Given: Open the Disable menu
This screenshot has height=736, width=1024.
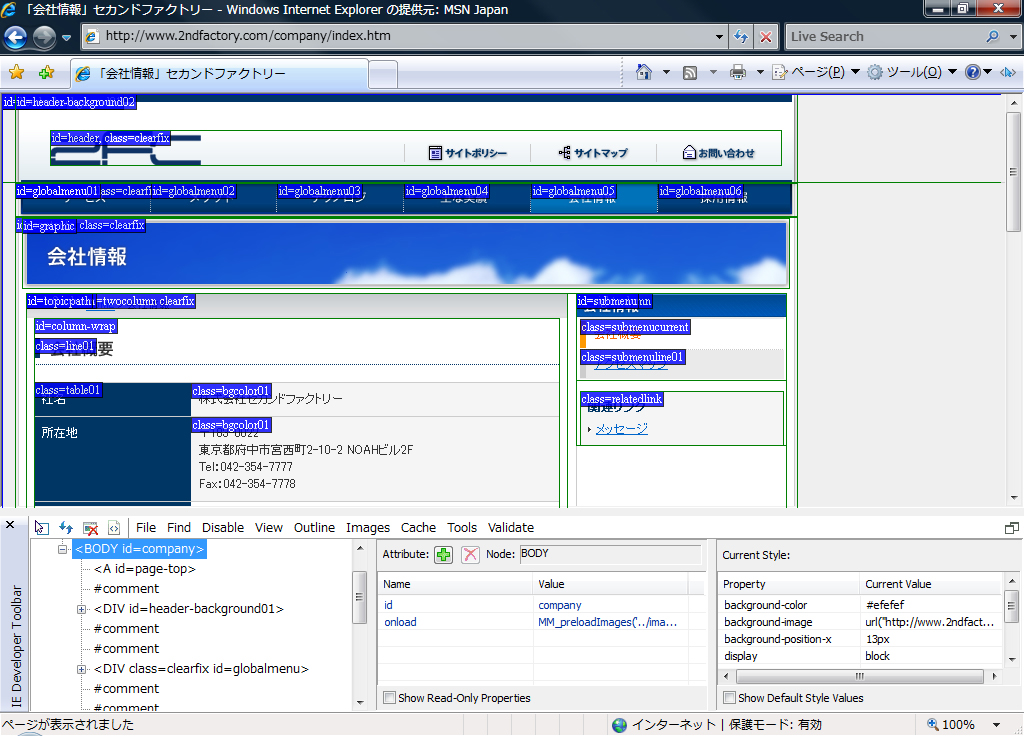Looking at the screenshot, I should [223, 528].
